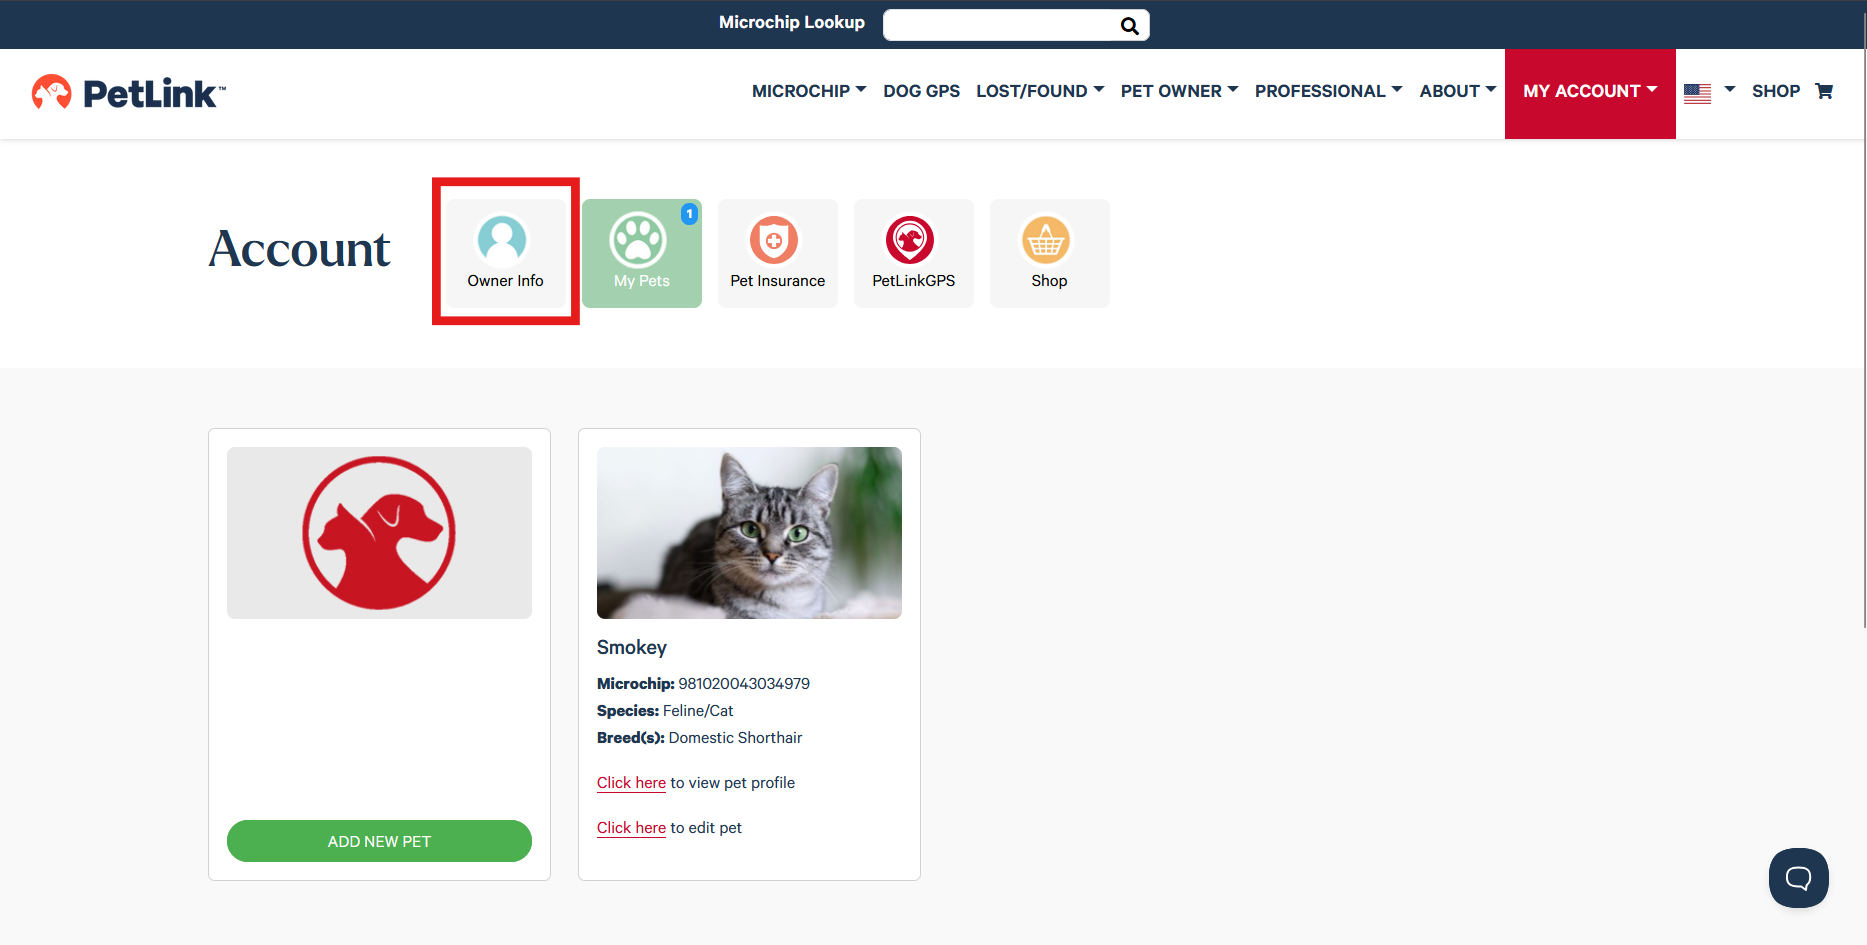Image resolution: width=1867 pixels, height=945 pixels.
Task: Expand the LOST/FOUND menu
Action: pos(1040,91)
